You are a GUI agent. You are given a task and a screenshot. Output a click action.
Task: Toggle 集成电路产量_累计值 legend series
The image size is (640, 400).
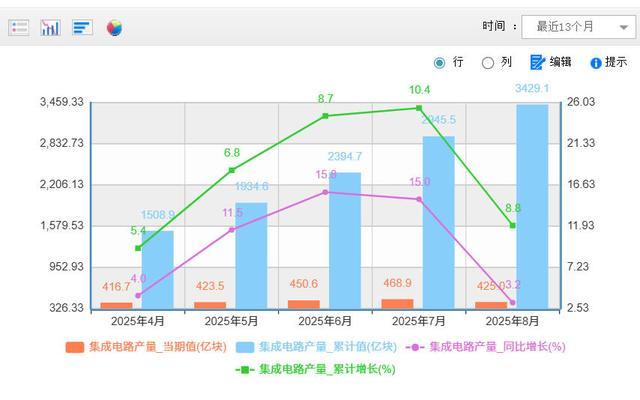pyautogui.click(x=316, y=347)
